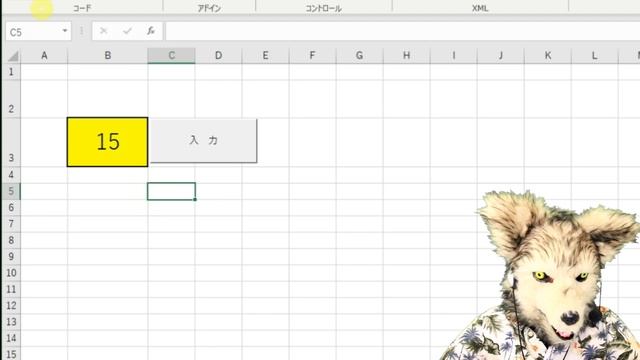Click the アドイン ribbon group label
Viewport: 640px width, 360px height.
coord(209,8)
